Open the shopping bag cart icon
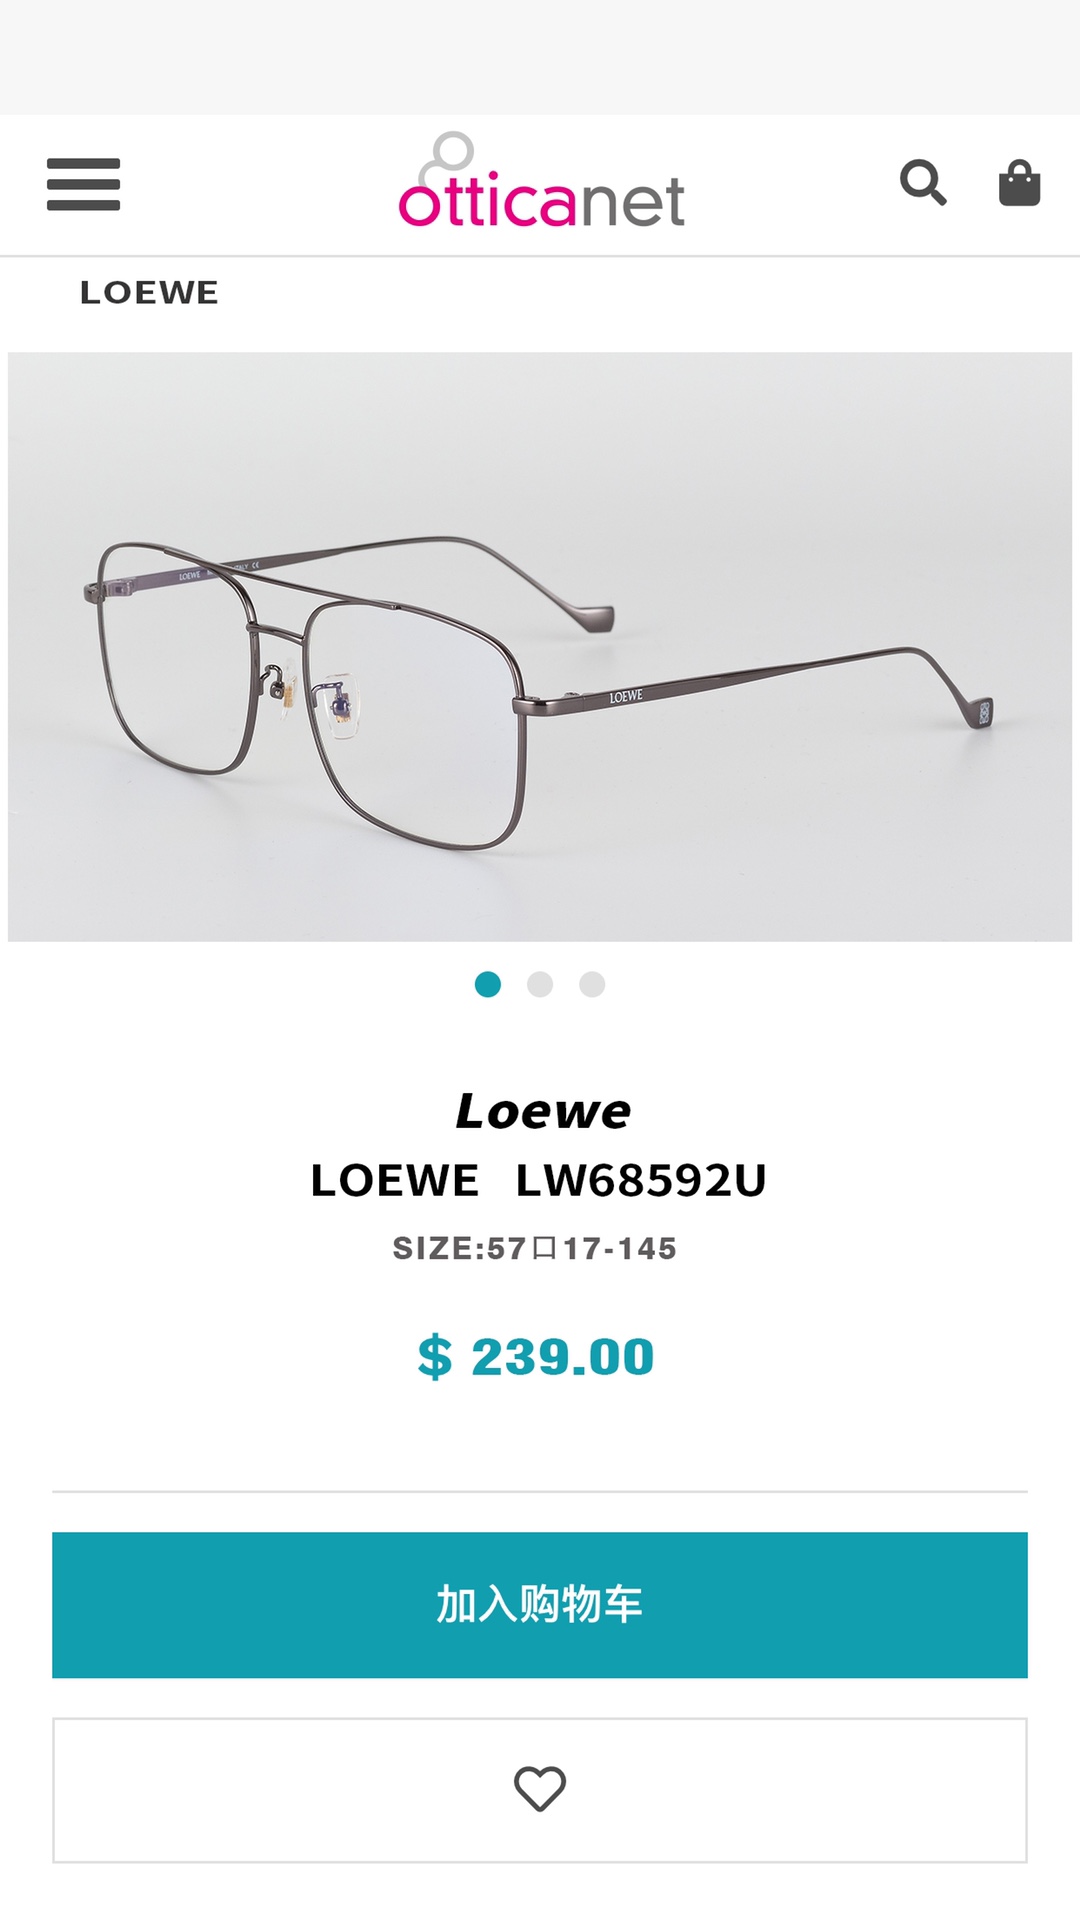1080x1920 pixels. [x=1019, y=183]
